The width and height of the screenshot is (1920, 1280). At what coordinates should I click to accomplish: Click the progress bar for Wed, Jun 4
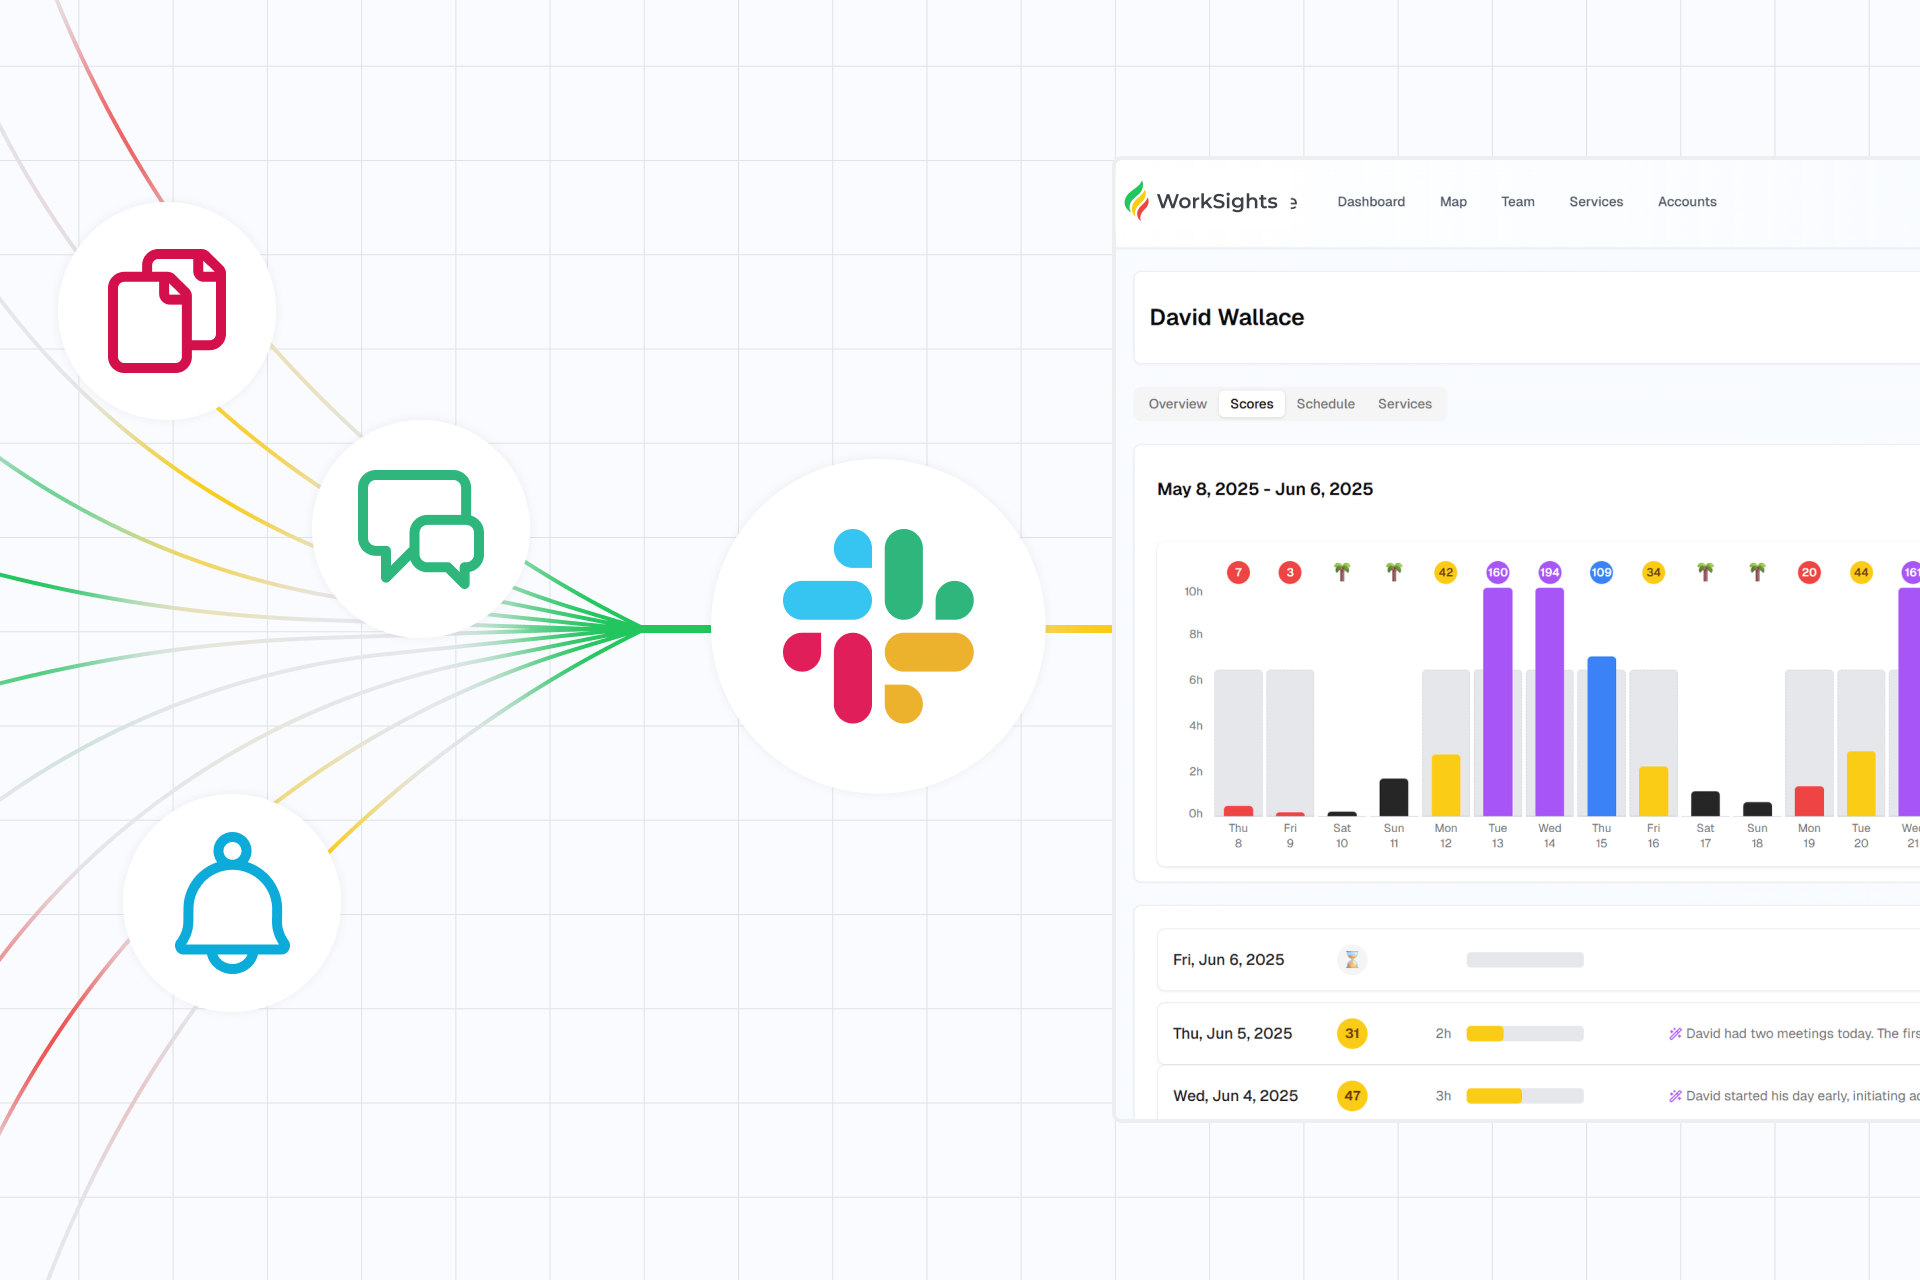click(x=1525, y=1096)
